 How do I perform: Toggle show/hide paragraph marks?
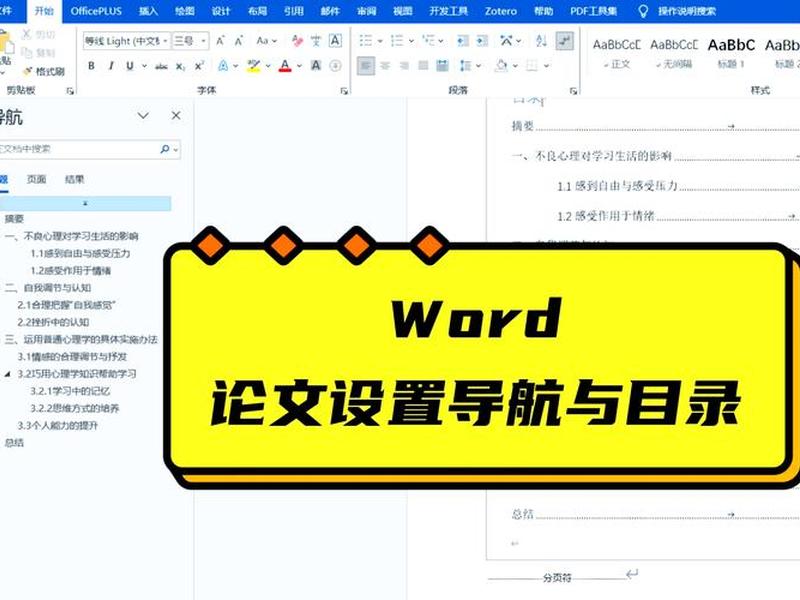click(564, 40)
